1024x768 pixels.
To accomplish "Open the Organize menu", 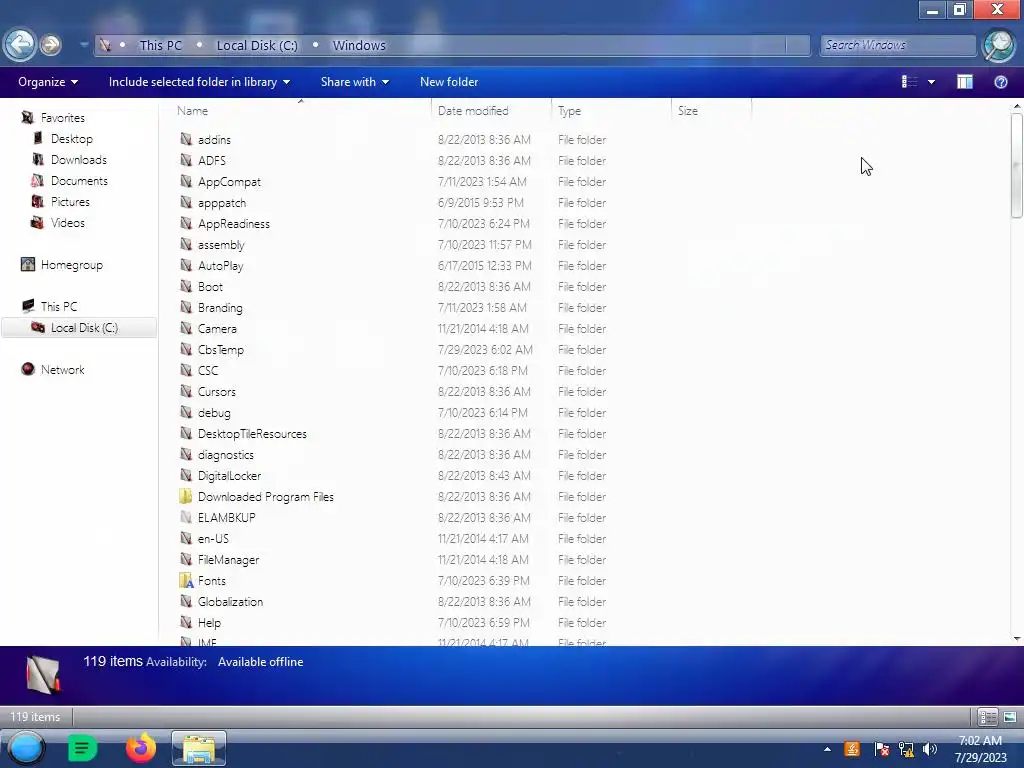I will click(48, 82).
